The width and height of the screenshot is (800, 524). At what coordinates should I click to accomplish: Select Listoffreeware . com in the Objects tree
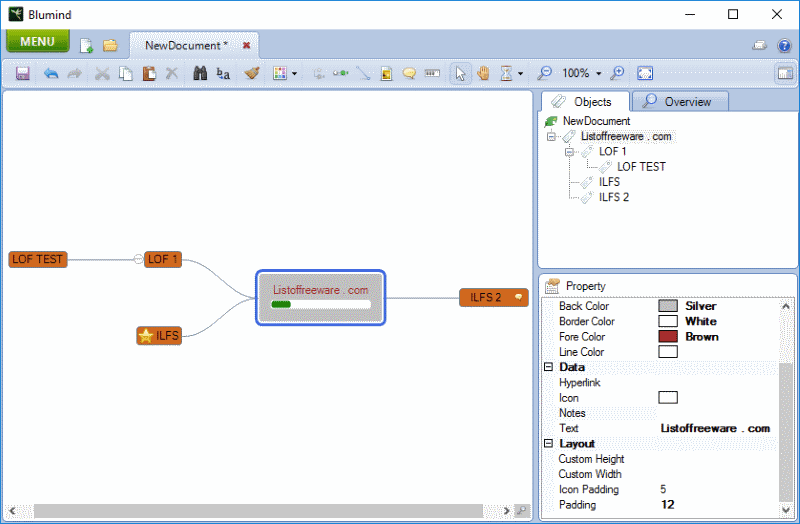pos(626,136)
